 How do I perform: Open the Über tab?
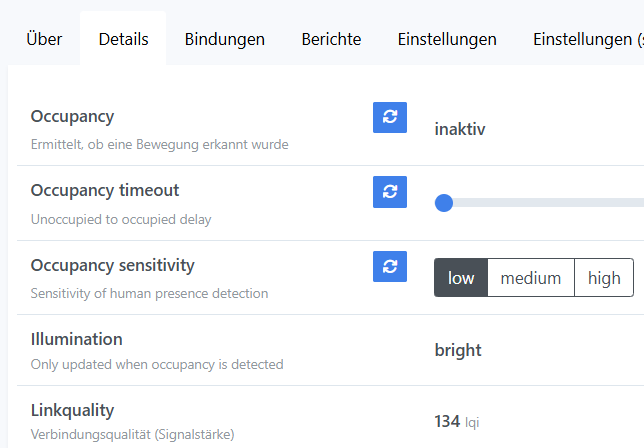[44, 40]
